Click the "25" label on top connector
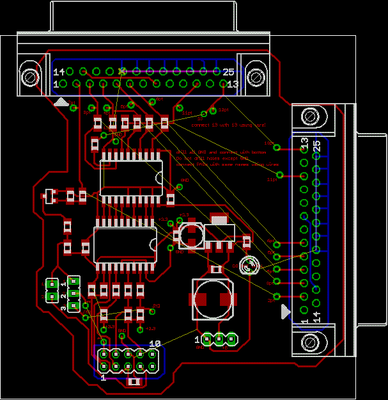 228,72
